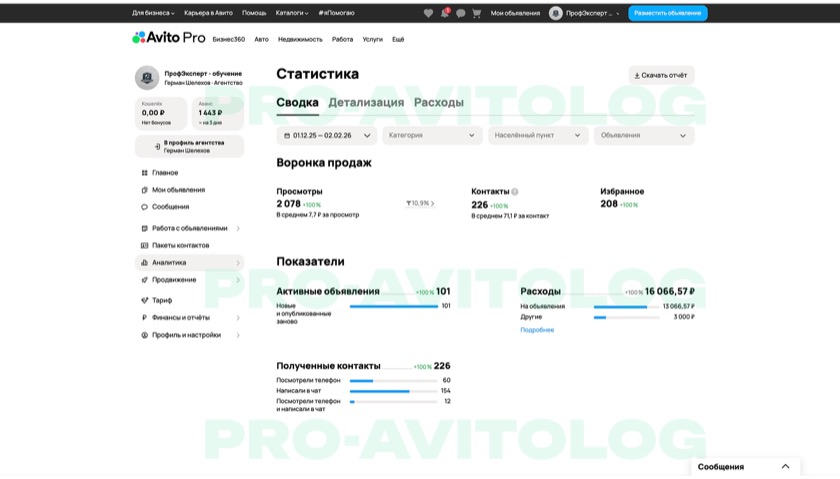
Task: Open shopping cart icon
Action: pyautogui.click(x=477, y=13)
